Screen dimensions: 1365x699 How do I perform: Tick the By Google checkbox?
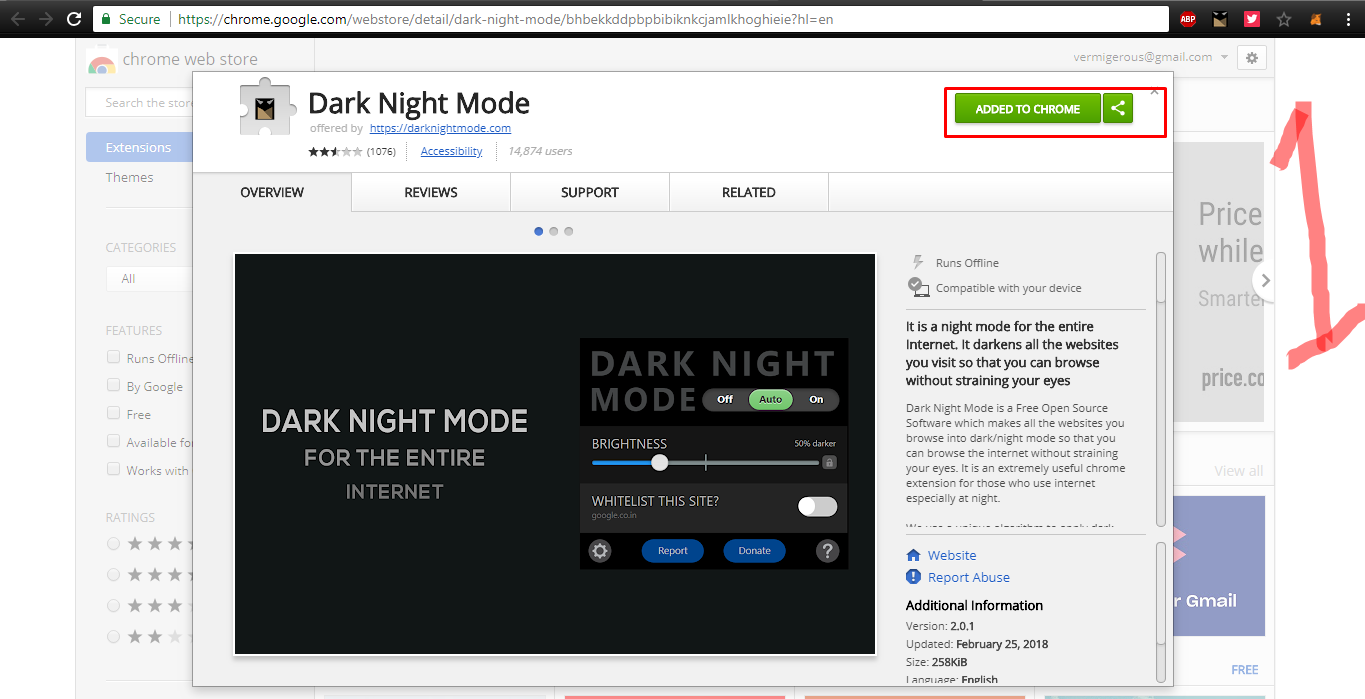point(114,385)
